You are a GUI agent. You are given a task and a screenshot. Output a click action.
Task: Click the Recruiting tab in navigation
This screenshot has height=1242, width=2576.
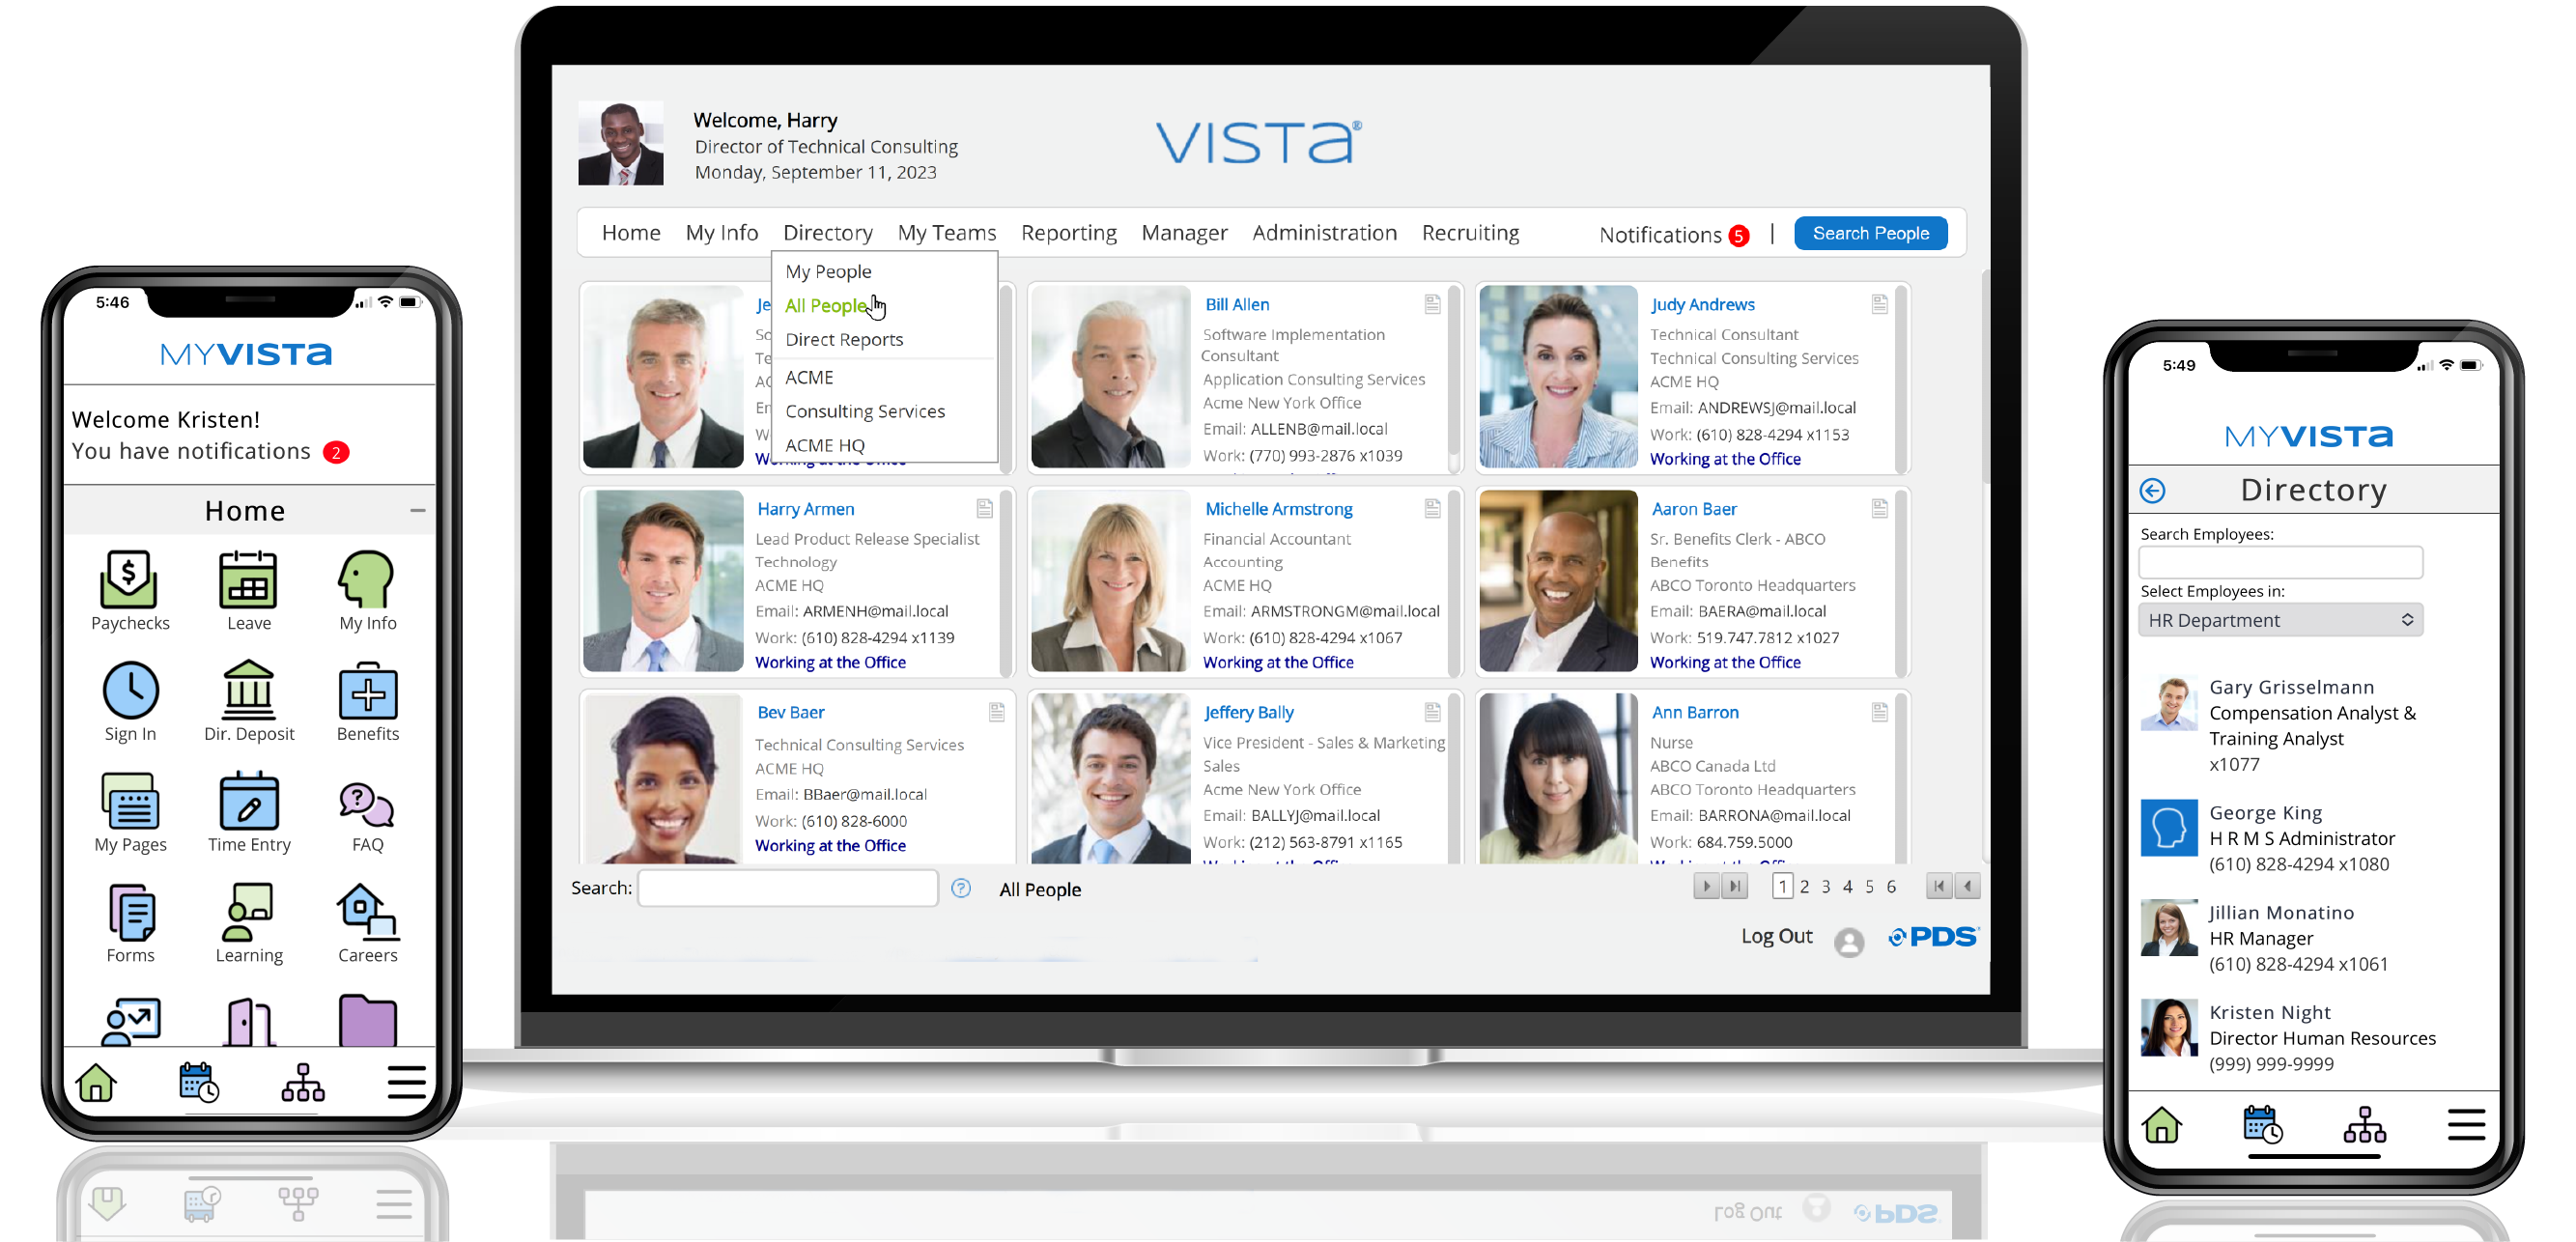1470,232
